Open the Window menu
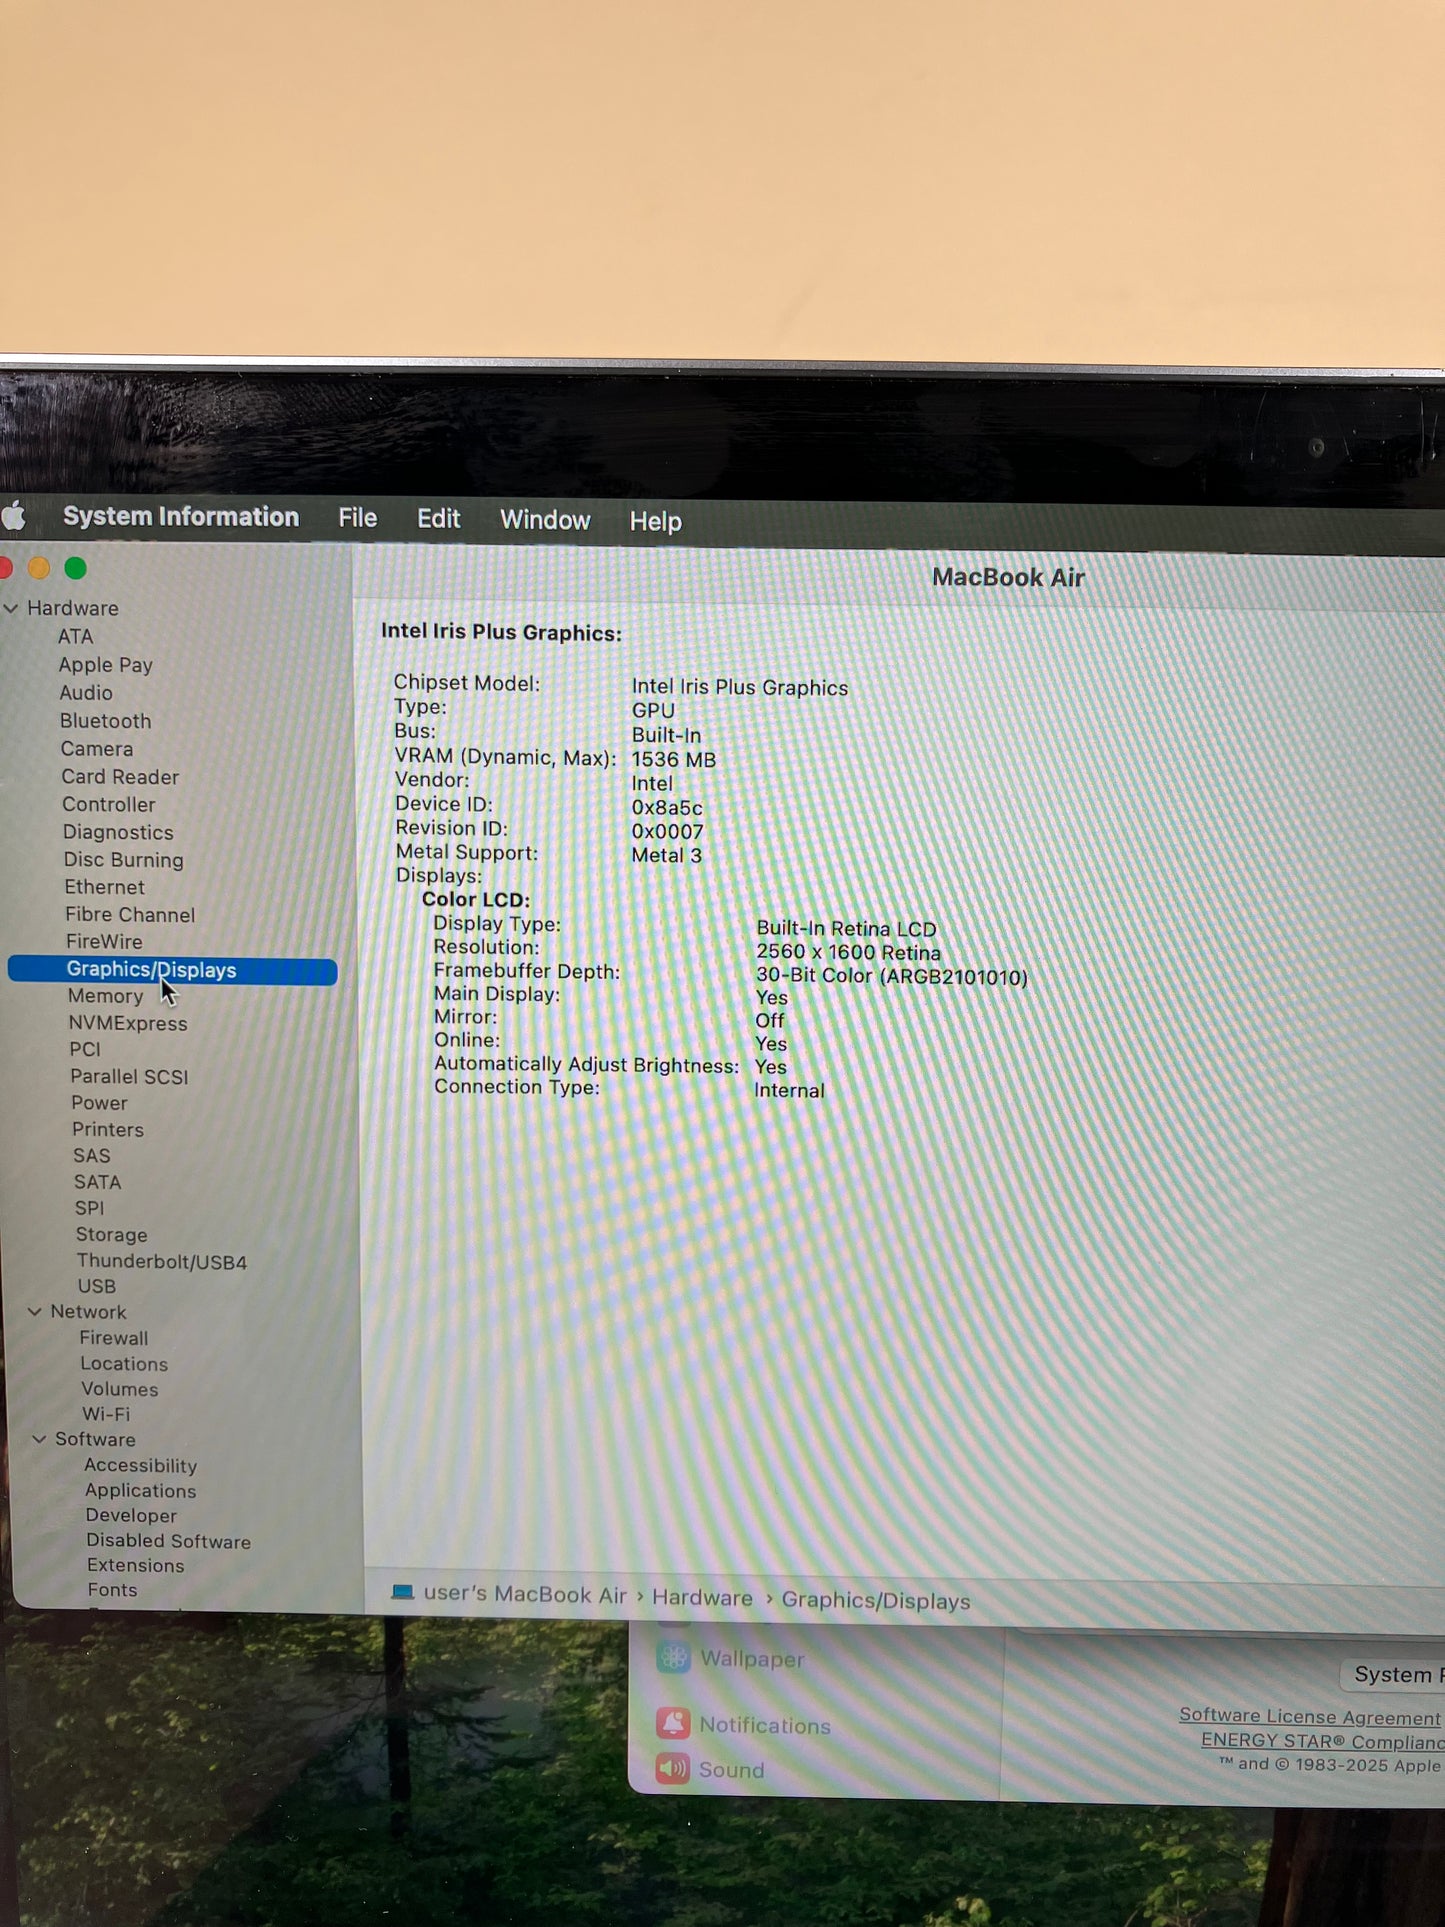Image resolution: width=1445 pixels, height=1927 pixels. point(545,520)
